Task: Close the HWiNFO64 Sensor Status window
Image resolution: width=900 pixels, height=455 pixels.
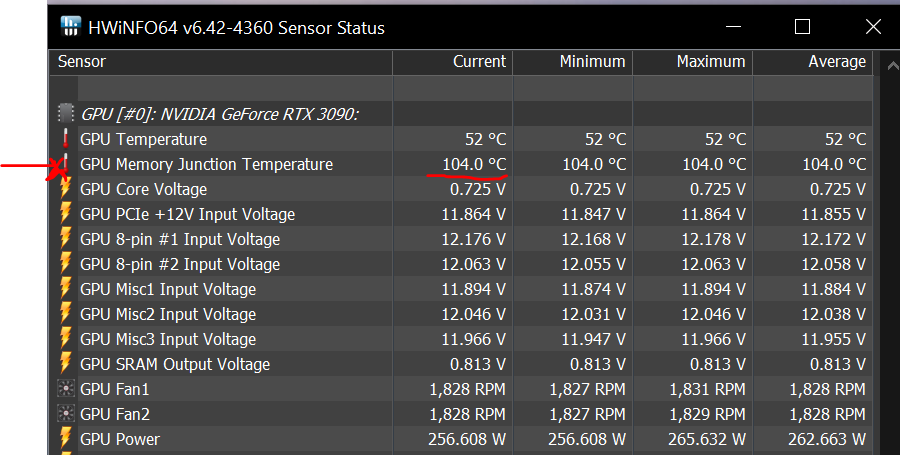Action: tap(873, 26)
